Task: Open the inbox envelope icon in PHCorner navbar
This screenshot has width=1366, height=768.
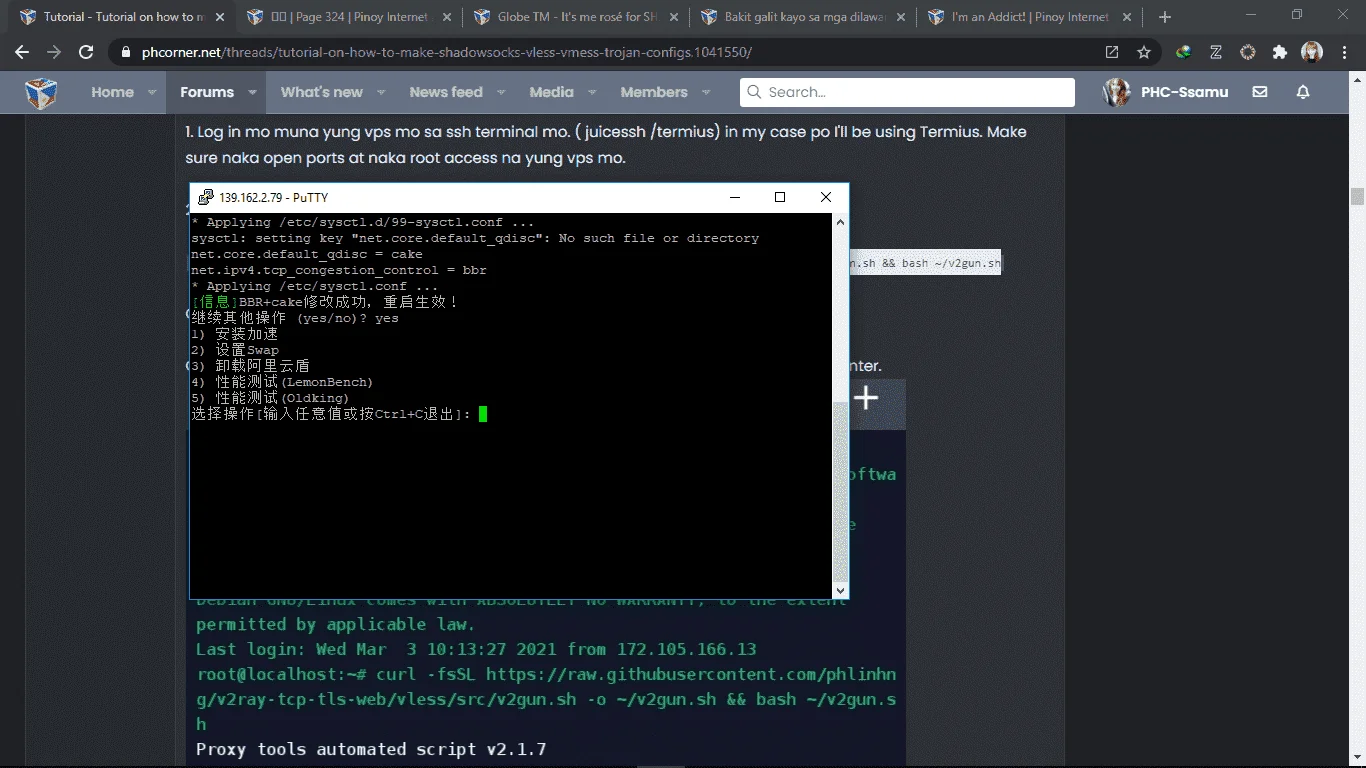Action: [x=1260, y=92]
